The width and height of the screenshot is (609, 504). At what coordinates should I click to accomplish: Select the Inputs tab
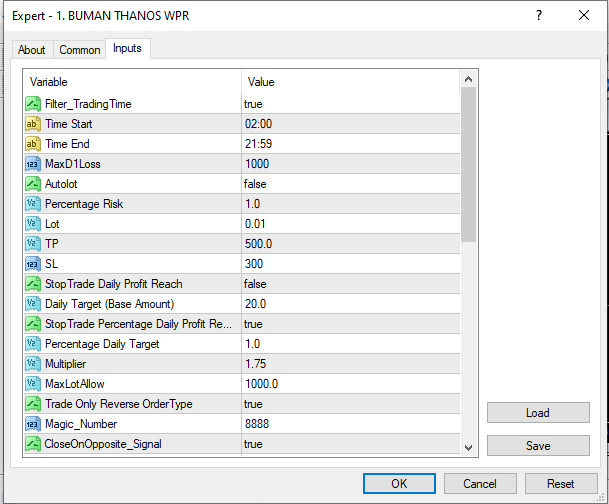click(127, 49)
